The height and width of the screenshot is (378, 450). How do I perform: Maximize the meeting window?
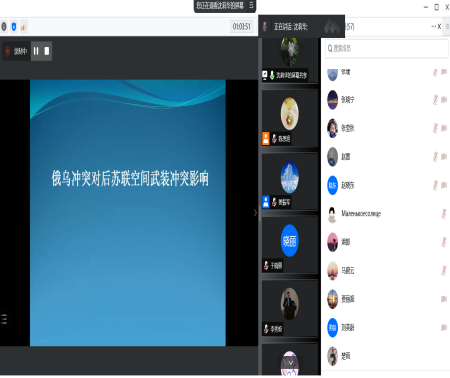click(437, 7)
